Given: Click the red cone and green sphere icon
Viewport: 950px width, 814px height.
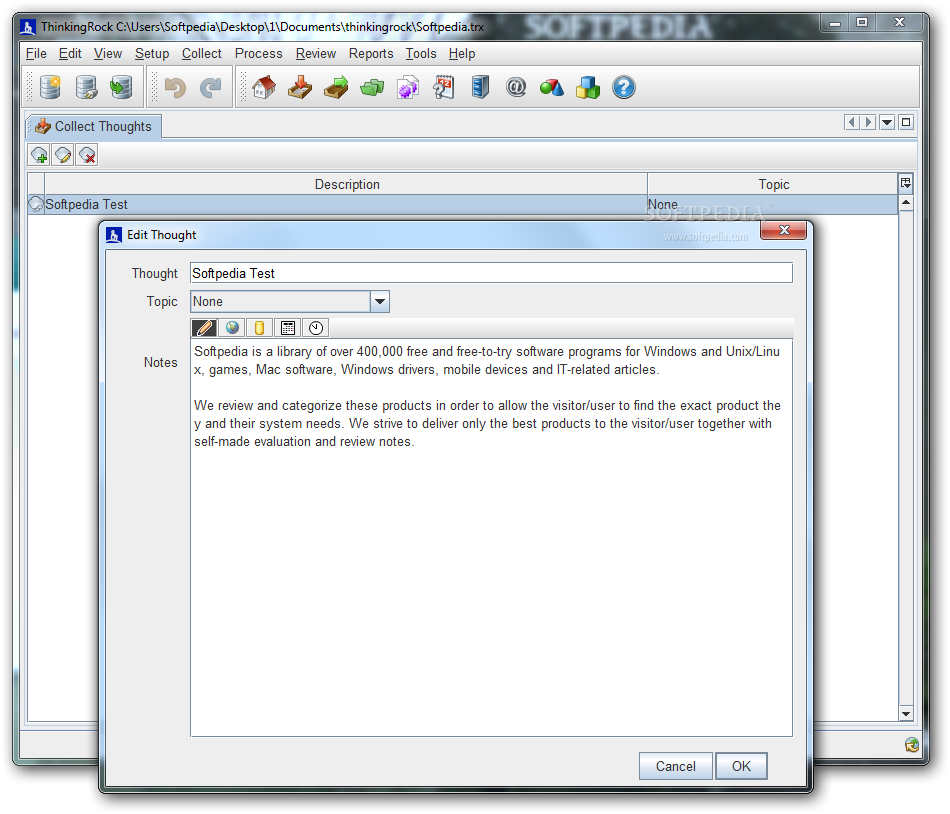Looking at the screenshot, I should click(x=551, y=88).
